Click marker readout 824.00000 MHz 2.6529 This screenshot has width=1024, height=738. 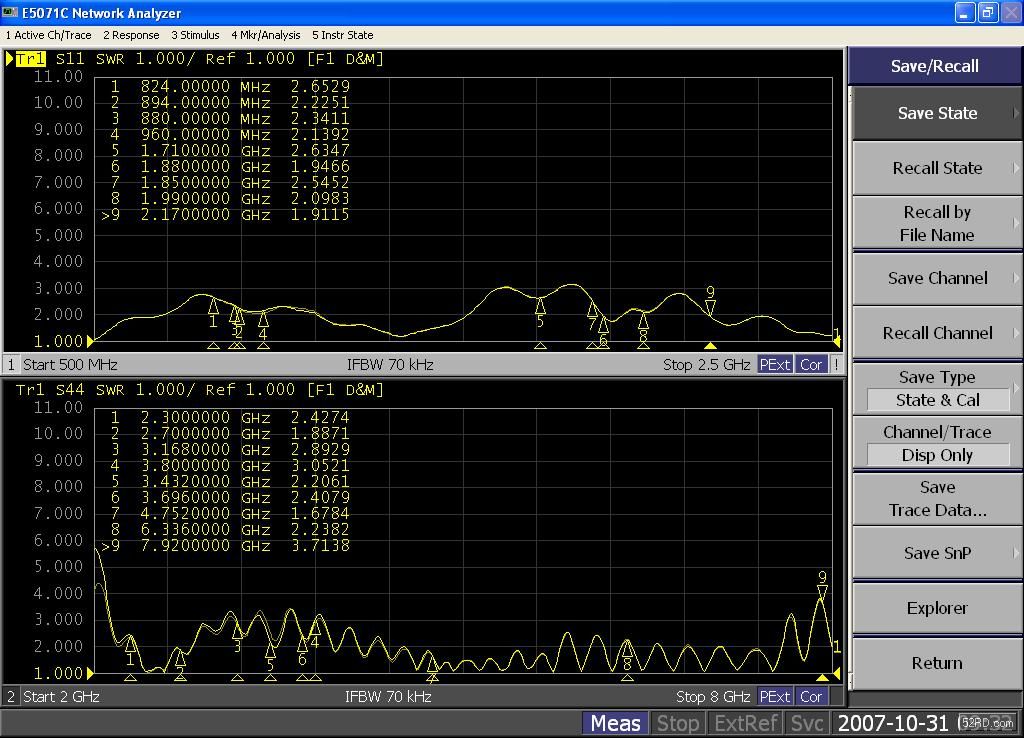click(x=230, y=86)
